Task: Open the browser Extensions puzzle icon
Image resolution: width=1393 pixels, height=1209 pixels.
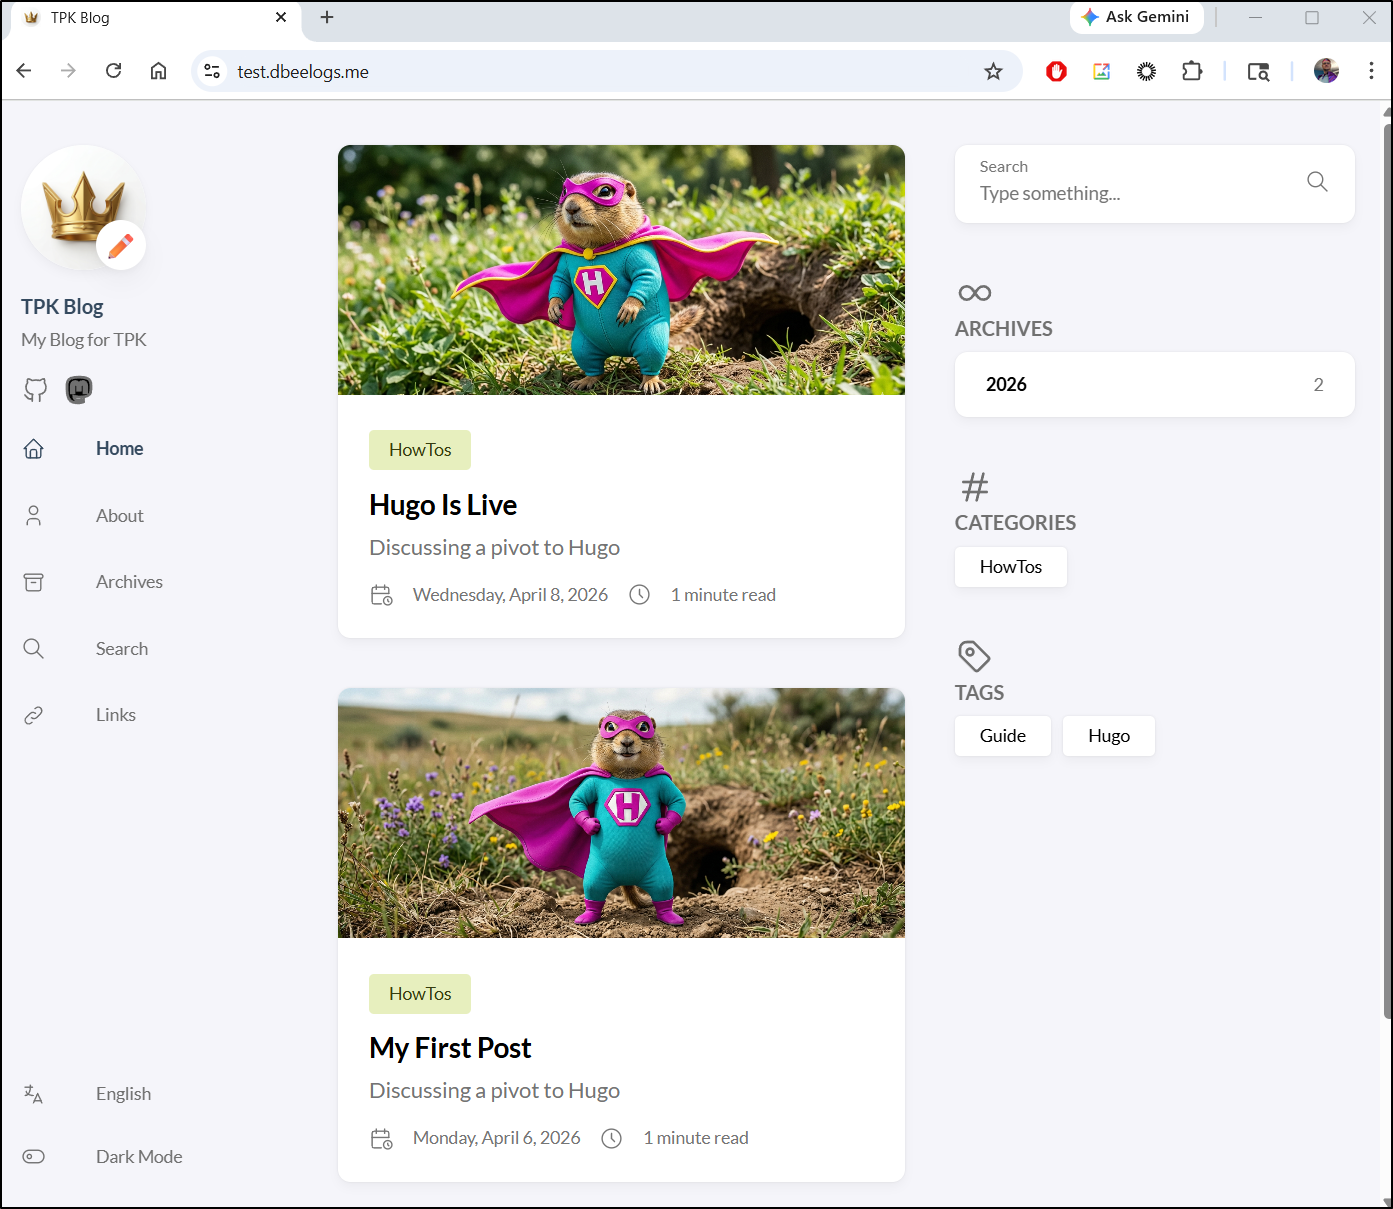Action: 1191,71
